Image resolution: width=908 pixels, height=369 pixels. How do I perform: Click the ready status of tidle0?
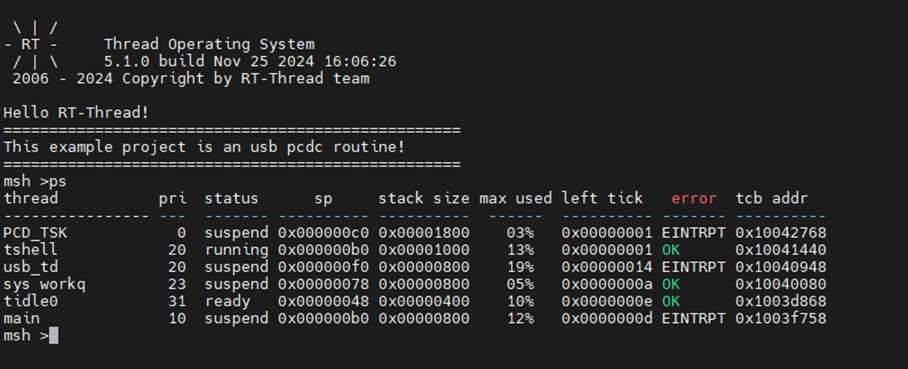[x=227, y=302]
